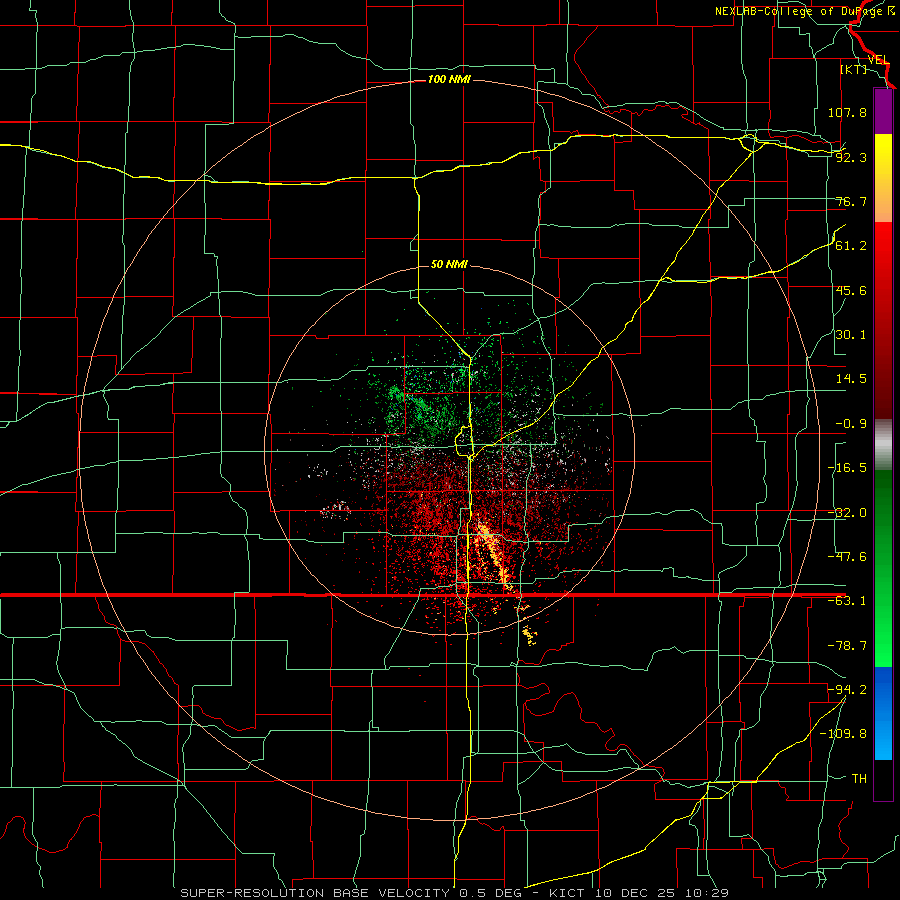
Task: Pick the green segment of the color bar
Action: click(883, 569)
